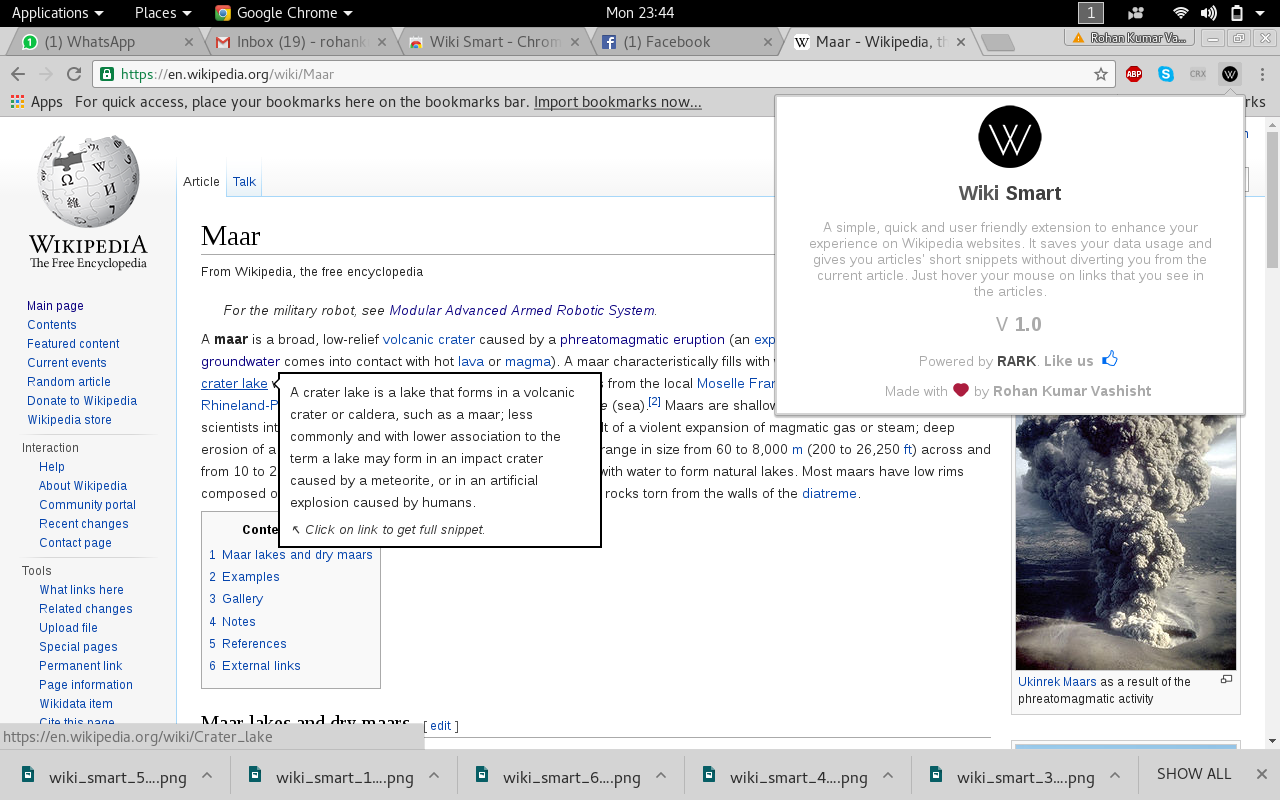
Task: Open Chrome's three-dot customize menu
Action: point(1264,73)
